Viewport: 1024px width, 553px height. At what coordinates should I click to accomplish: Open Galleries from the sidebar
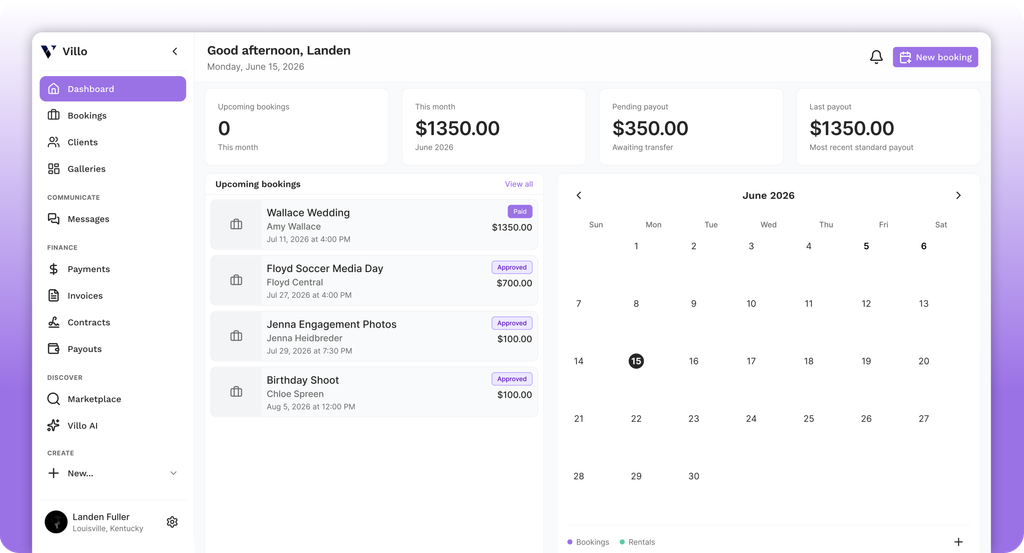coord(113,169)
